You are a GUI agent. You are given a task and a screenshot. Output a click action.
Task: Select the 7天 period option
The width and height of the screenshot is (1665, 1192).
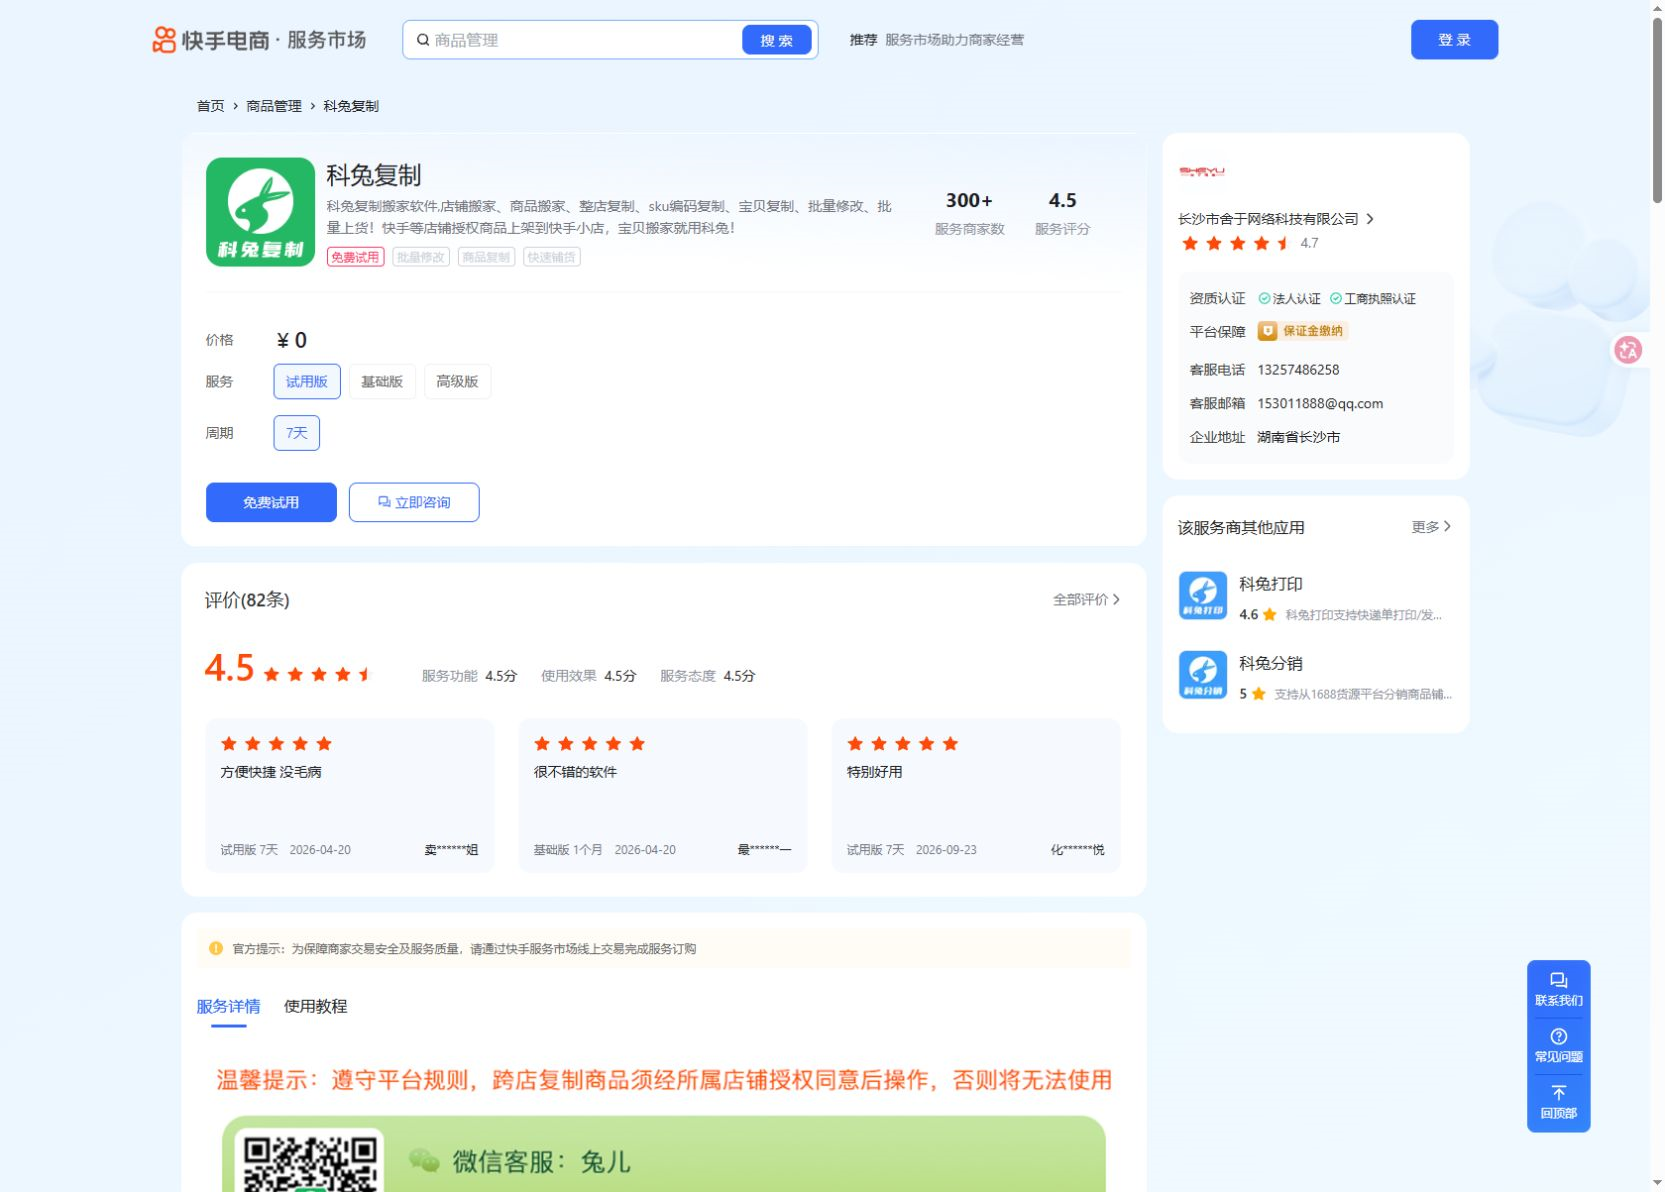[x=297, y=433]
